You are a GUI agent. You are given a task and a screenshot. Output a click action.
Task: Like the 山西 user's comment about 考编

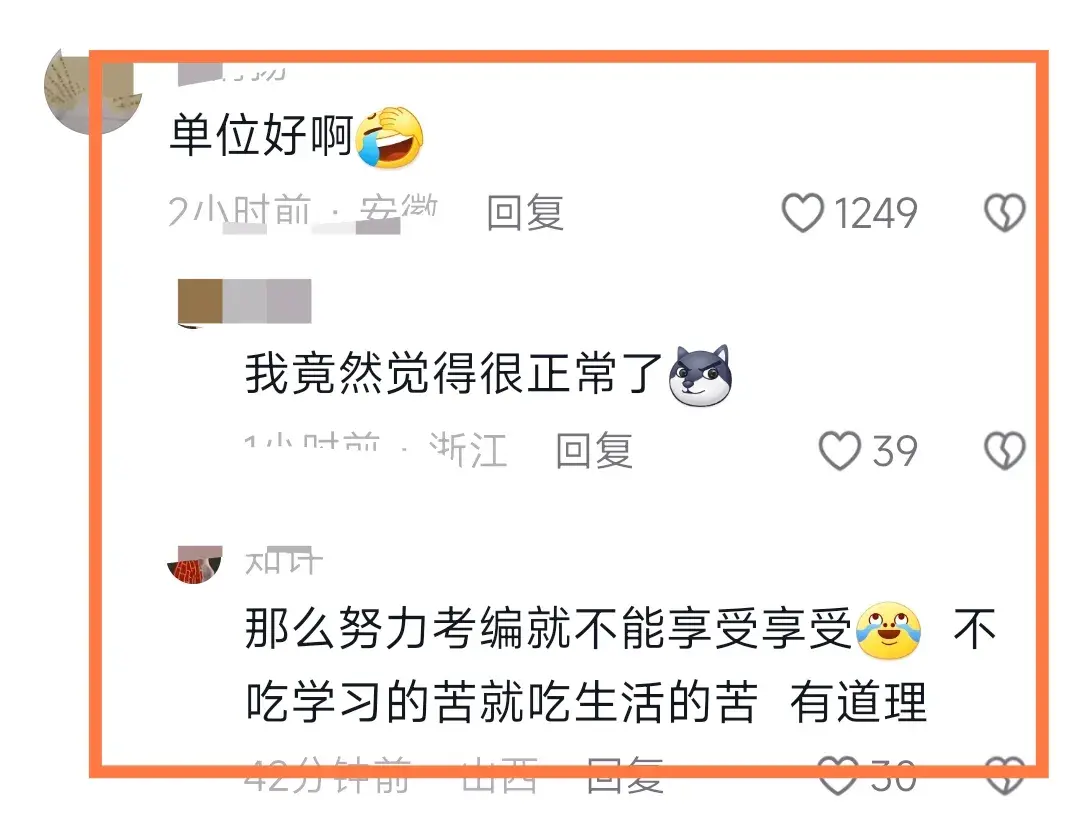tap(838, 775)
